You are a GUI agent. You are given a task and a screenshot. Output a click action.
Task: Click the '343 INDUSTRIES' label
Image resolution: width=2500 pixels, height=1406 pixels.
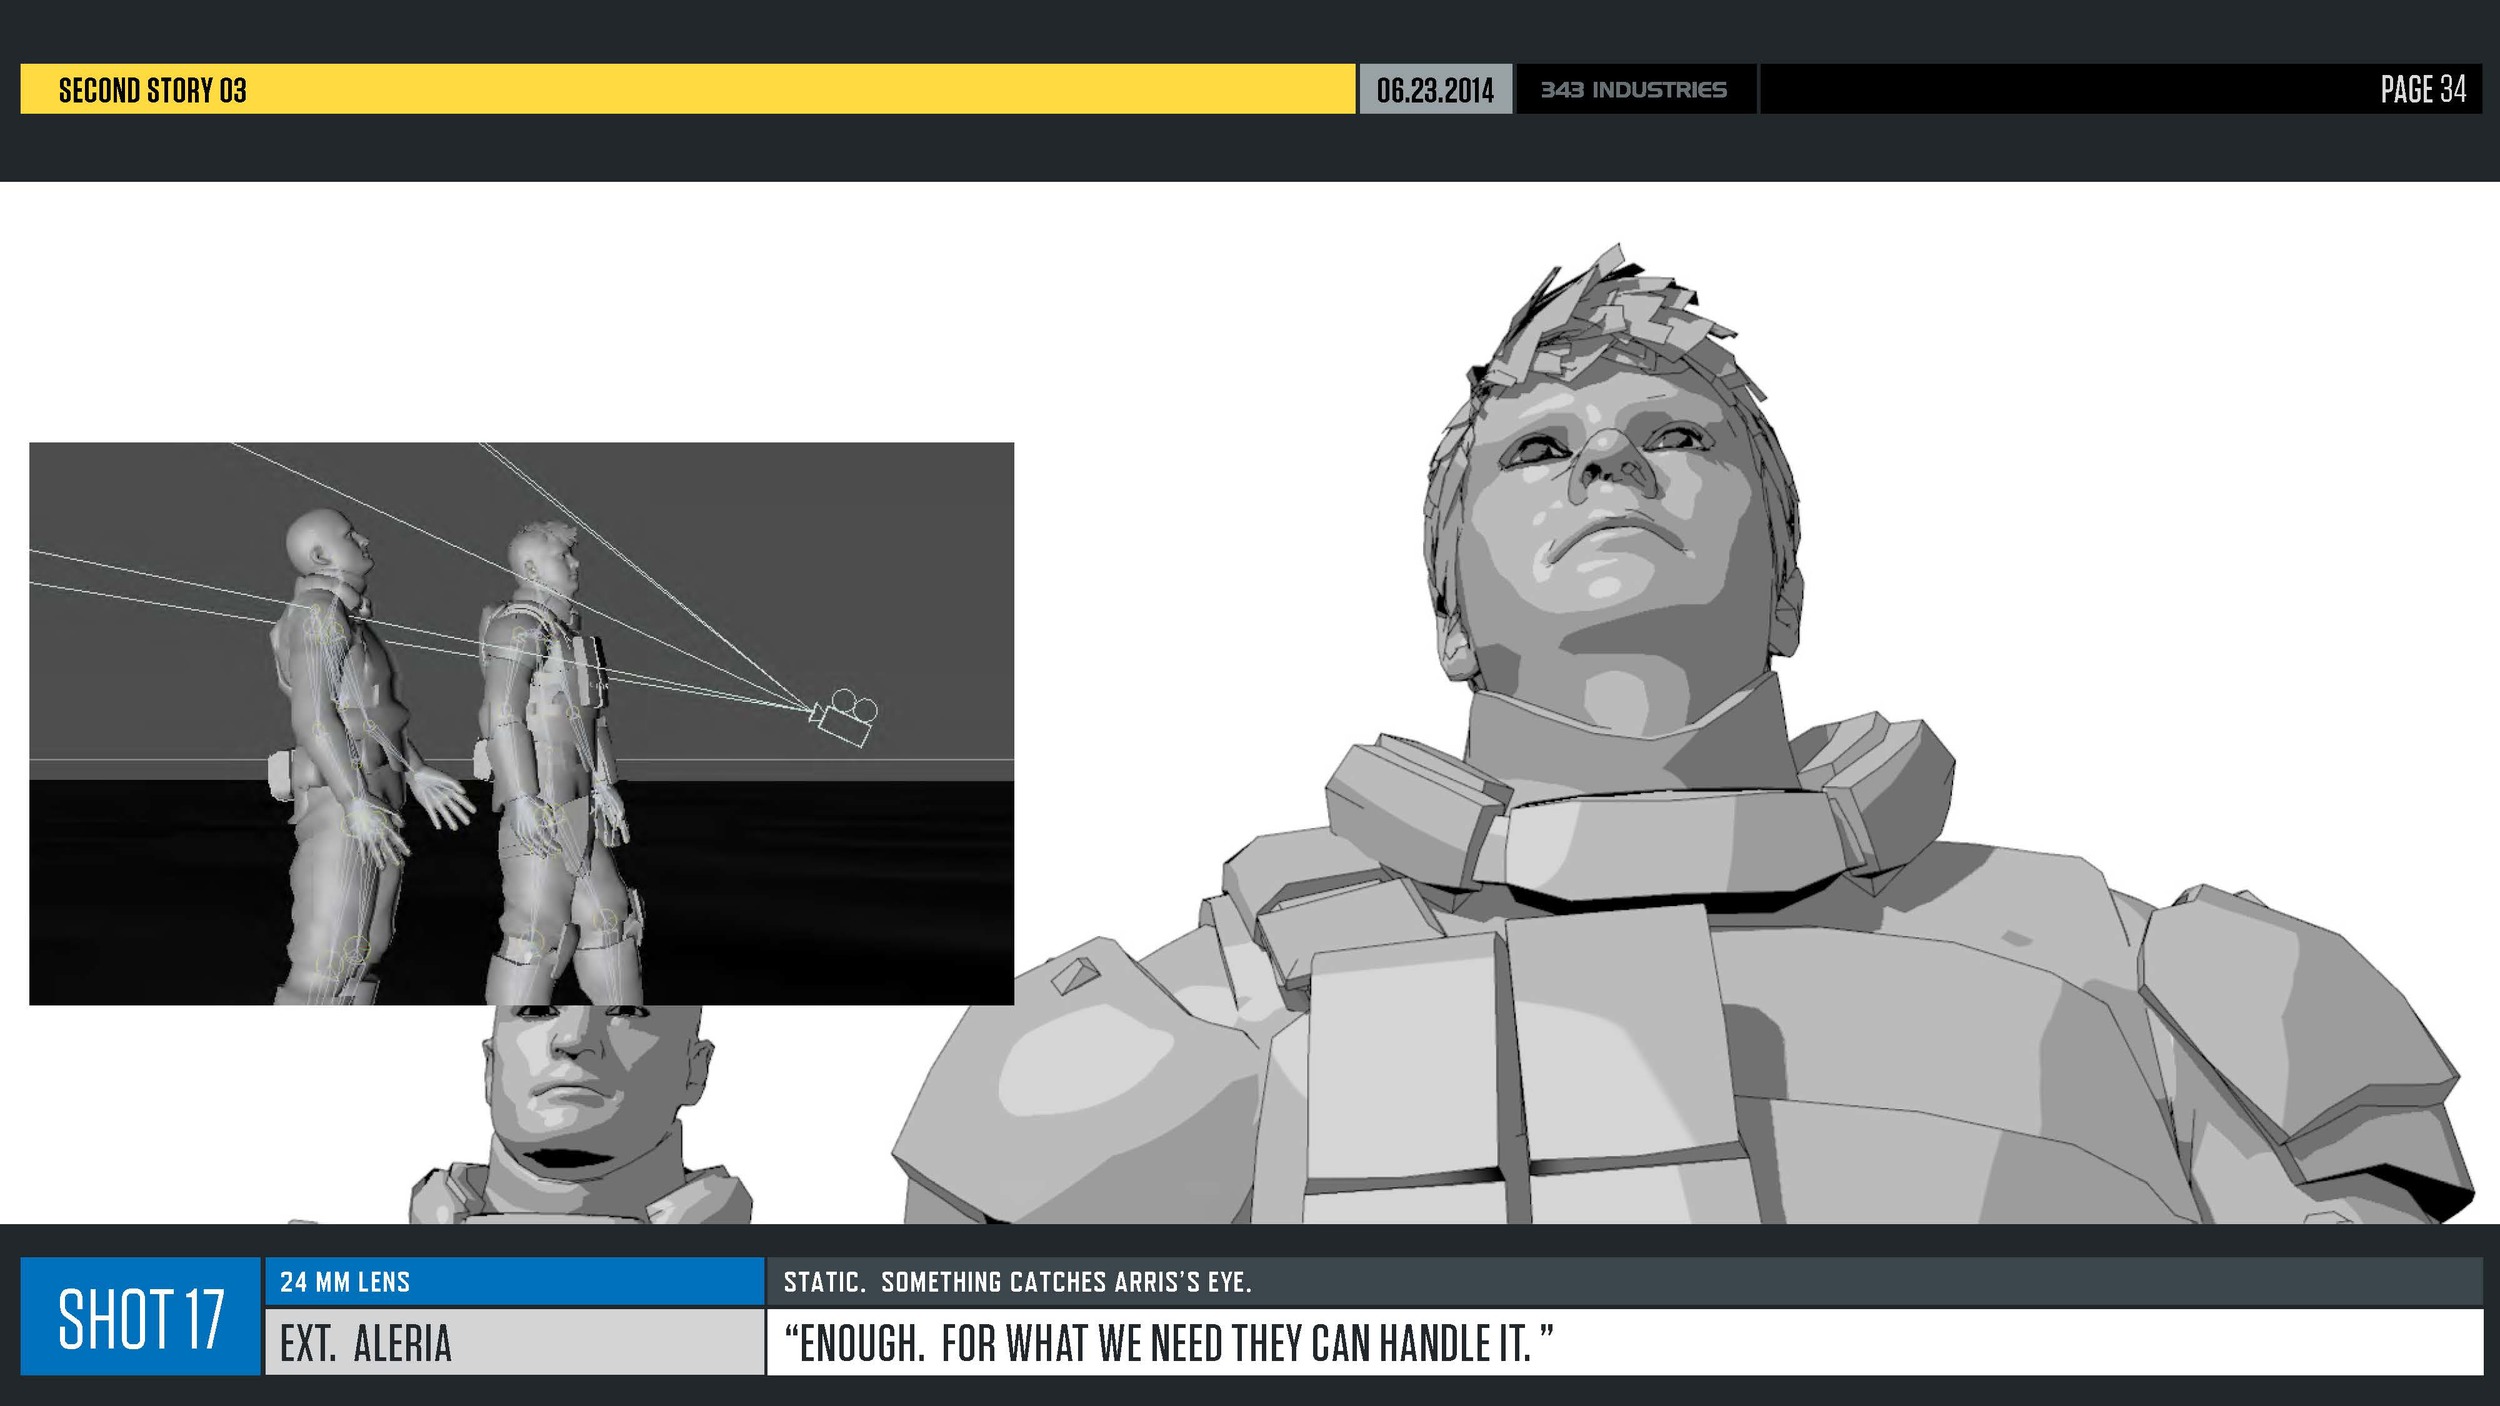click(1634, 90)
